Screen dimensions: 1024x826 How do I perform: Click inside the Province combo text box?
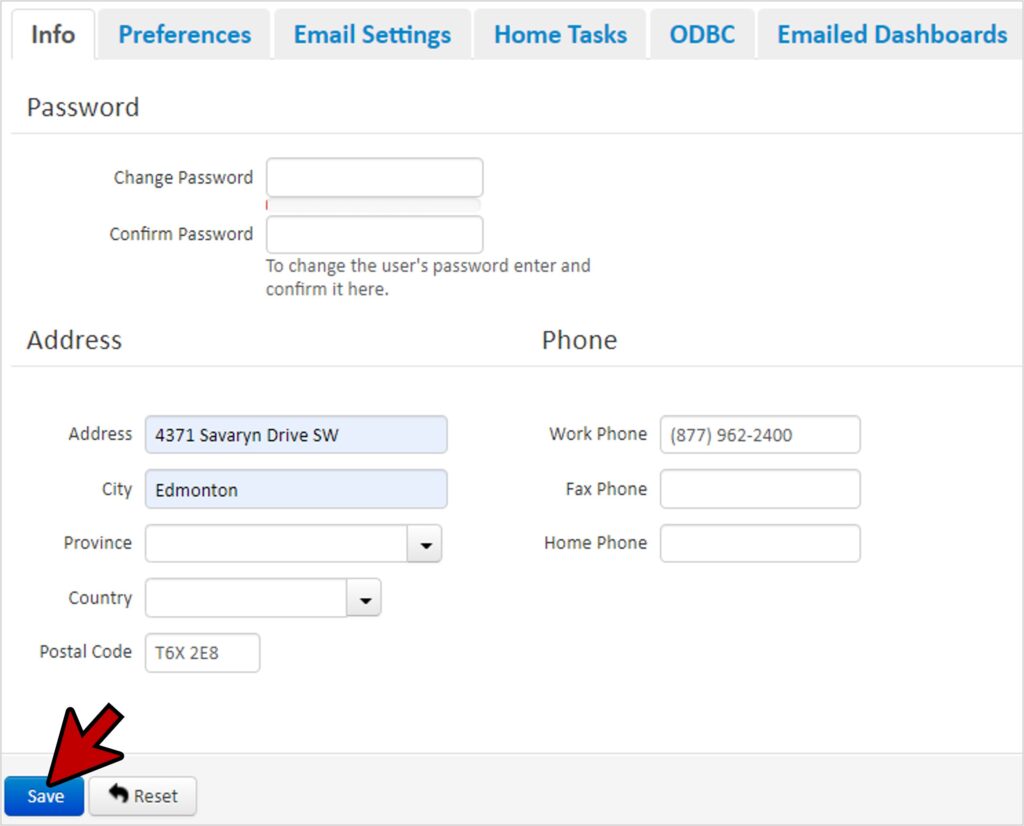click(276, 544)
